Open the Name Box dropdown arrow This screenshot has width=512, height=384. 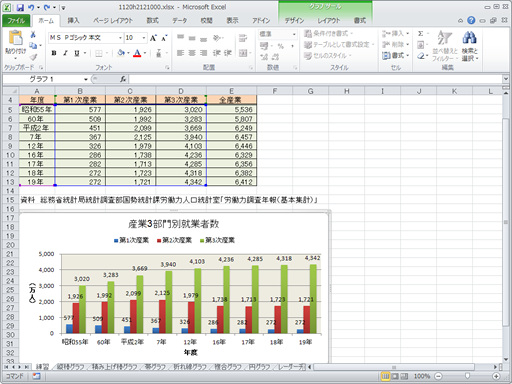pos(86,79)
